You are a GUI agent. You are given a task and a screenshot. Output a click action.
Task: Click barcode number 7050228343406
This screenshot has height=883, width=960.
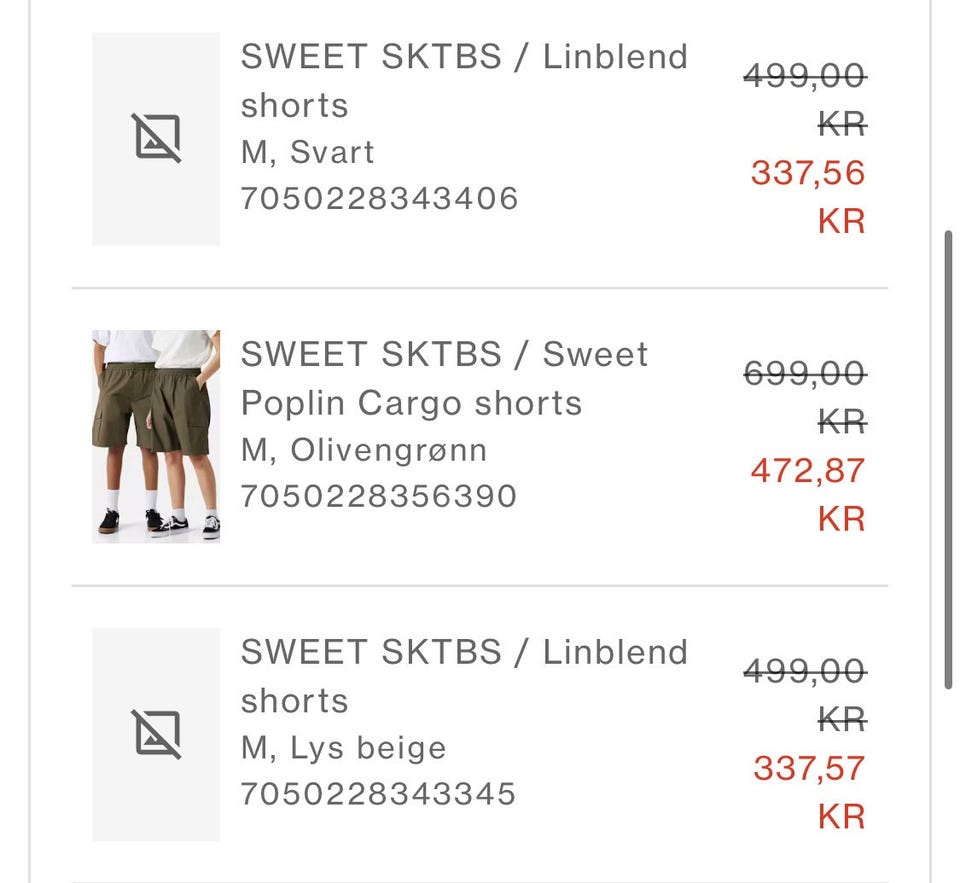(x=380, y=198)
